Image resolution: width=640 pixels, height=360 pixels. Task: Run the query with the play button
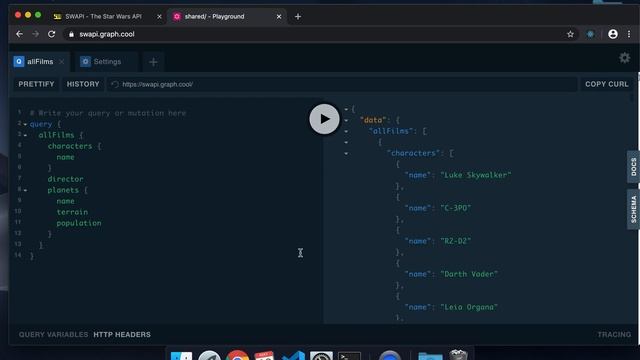click(324, 119)
